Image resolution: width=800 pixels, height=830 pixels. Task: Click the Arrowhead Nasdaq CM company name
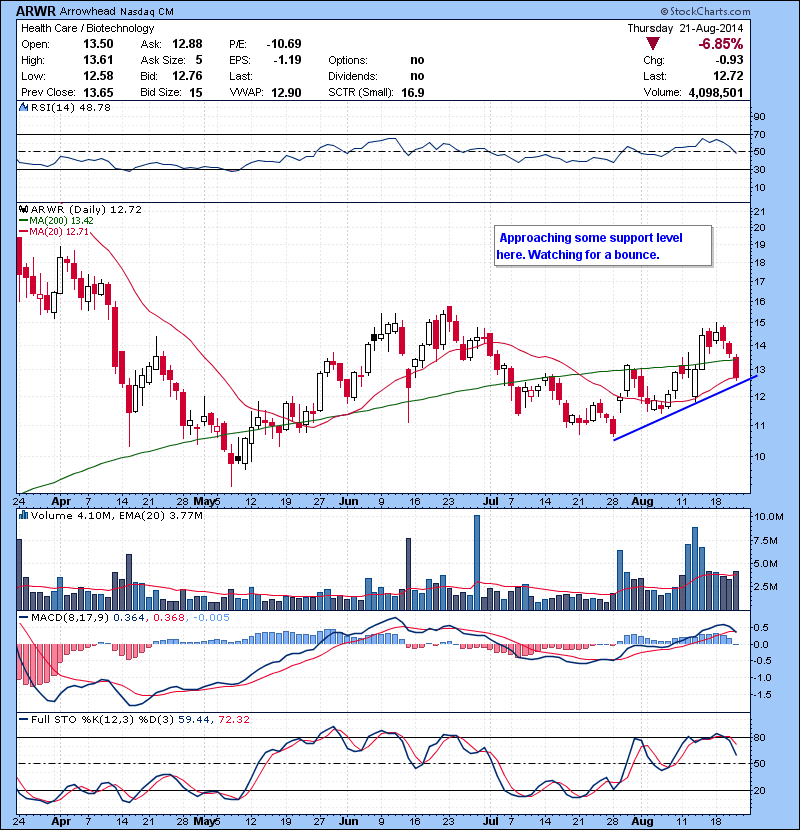116,11
